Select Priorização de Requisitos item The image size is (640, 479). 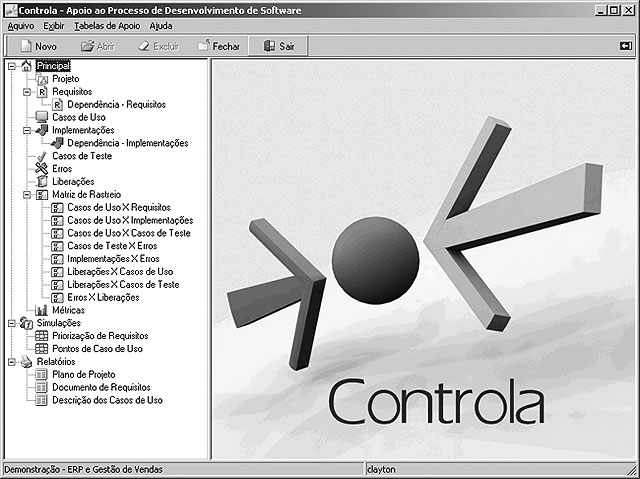(x=100, y=336)
